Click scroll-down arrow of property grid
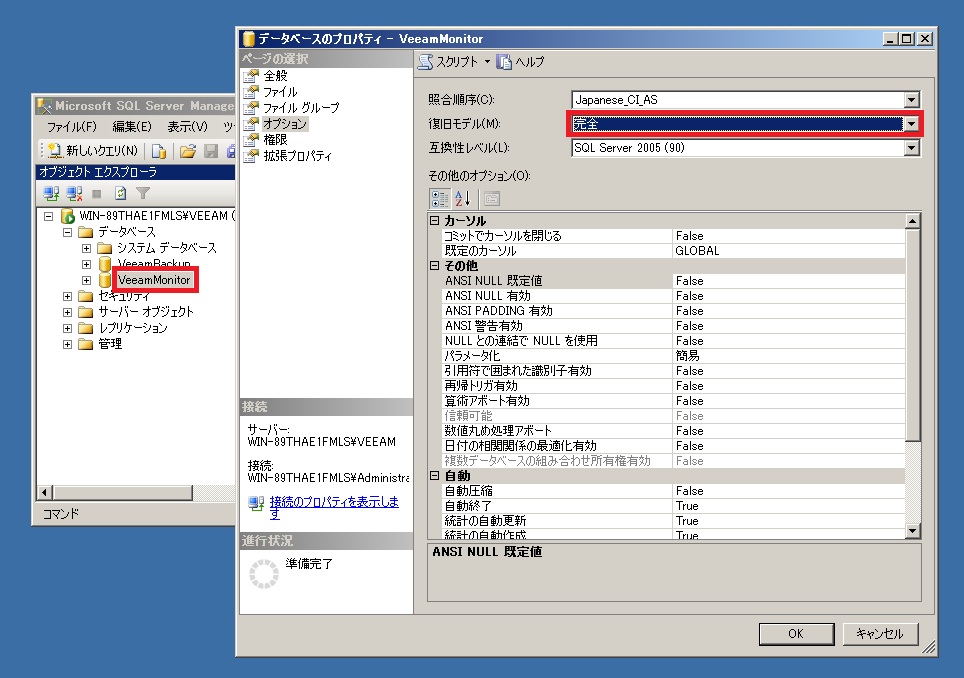The image size is (964, 678). click(912, 530)
